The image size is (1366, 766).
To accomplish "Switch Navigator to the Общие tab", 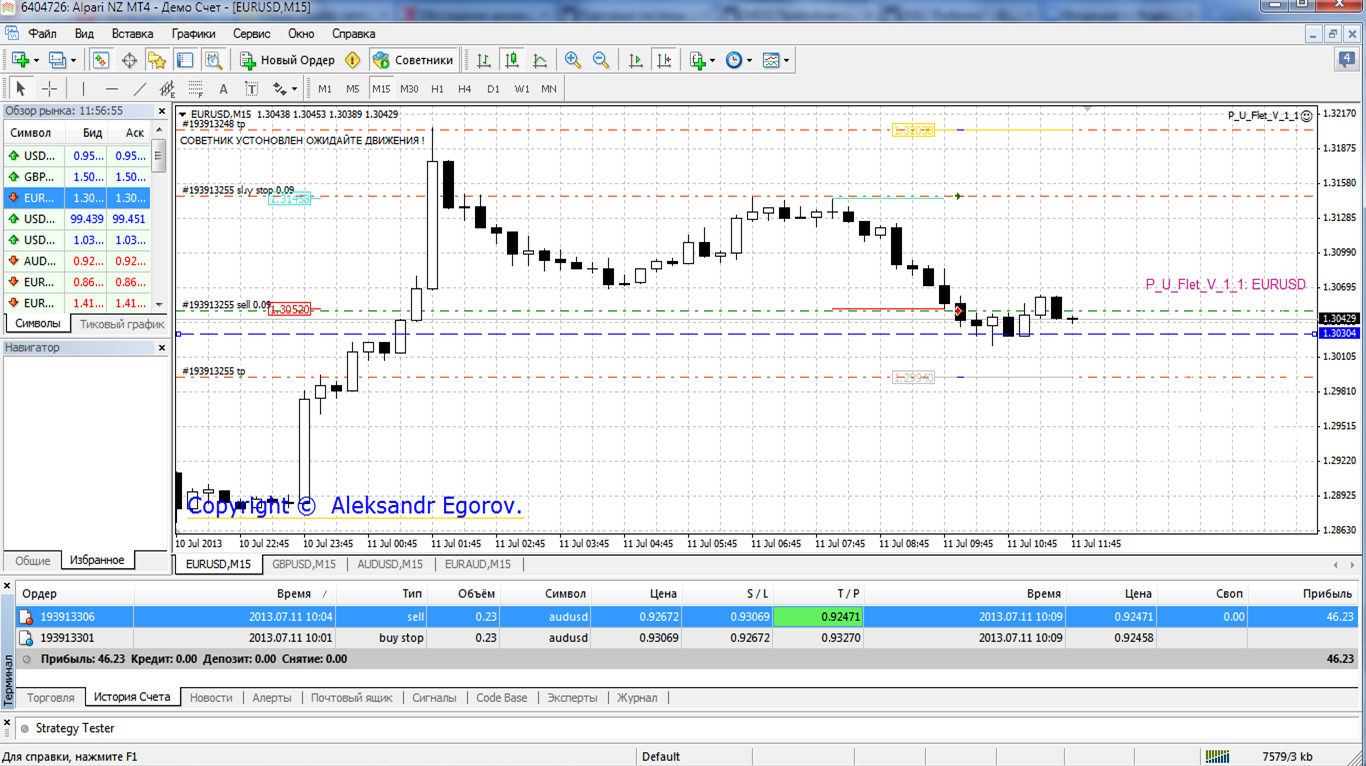I will 32,561.
